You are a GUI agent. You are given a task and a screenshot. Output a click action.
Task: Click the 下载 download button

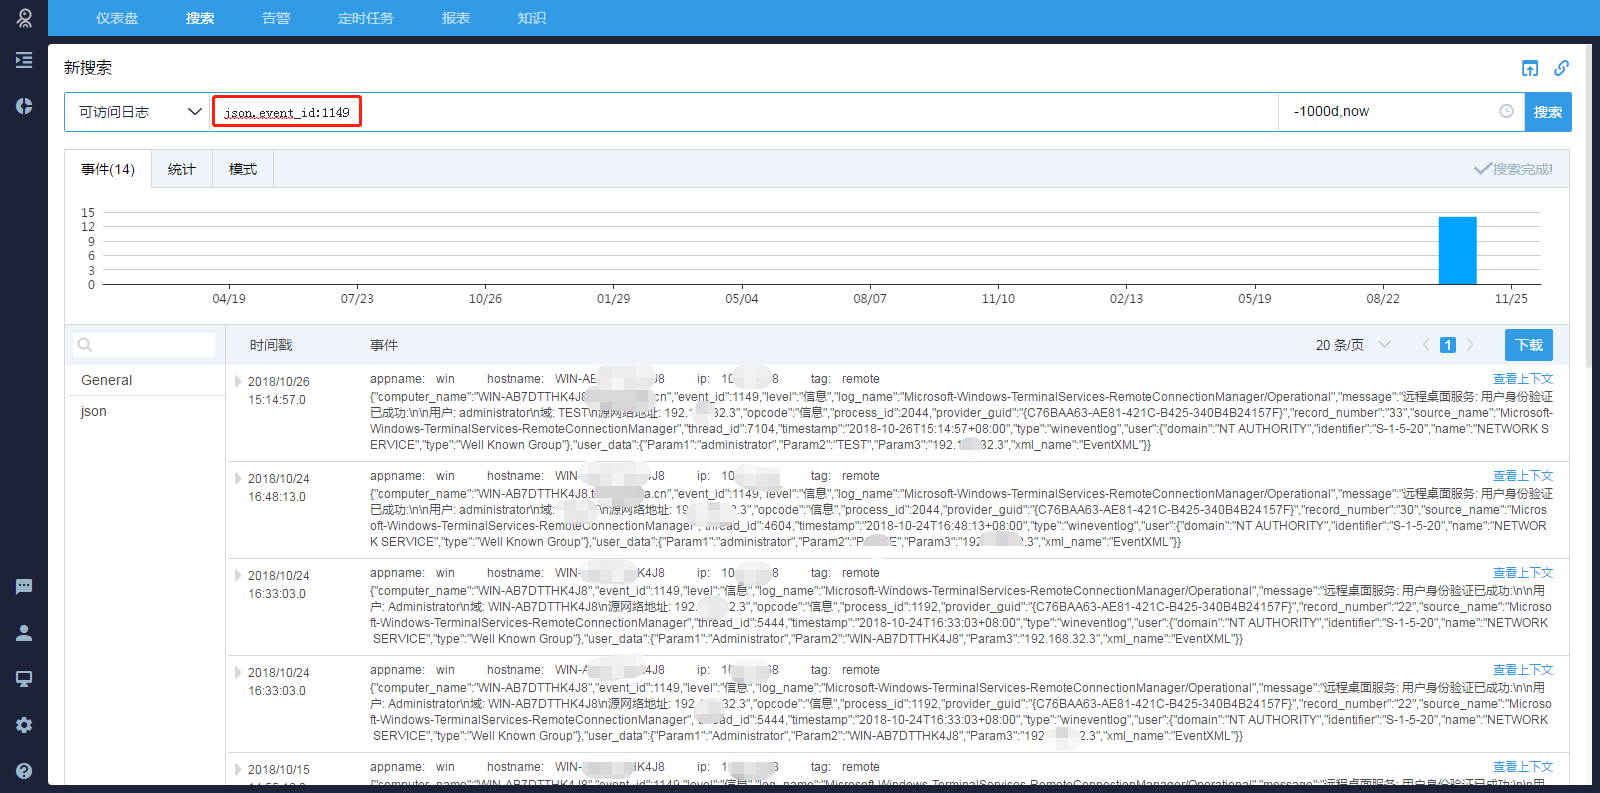pyautogui.click(x=1528, y=345)
